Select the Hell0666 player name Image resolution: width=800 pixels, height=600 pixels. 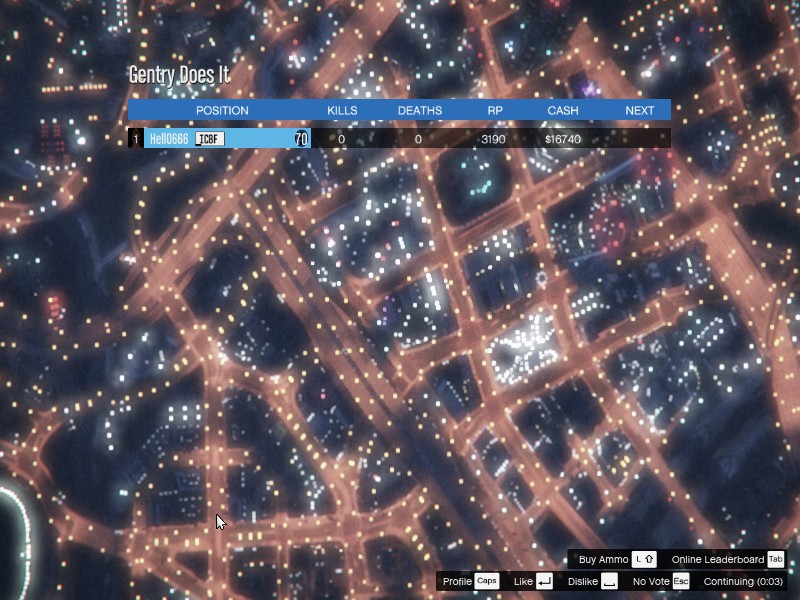click(169, 139)
